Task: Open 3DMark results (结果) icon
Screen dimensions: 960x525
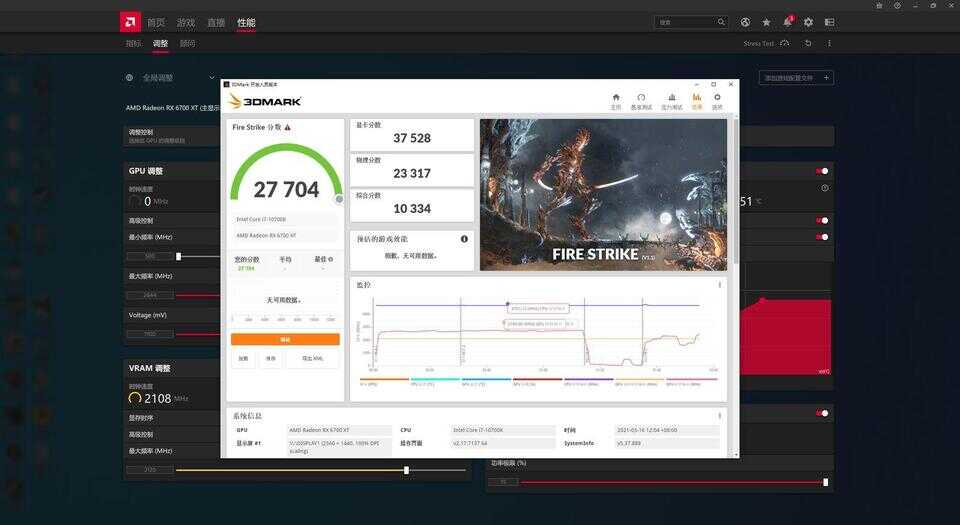Action: [697, 101]
